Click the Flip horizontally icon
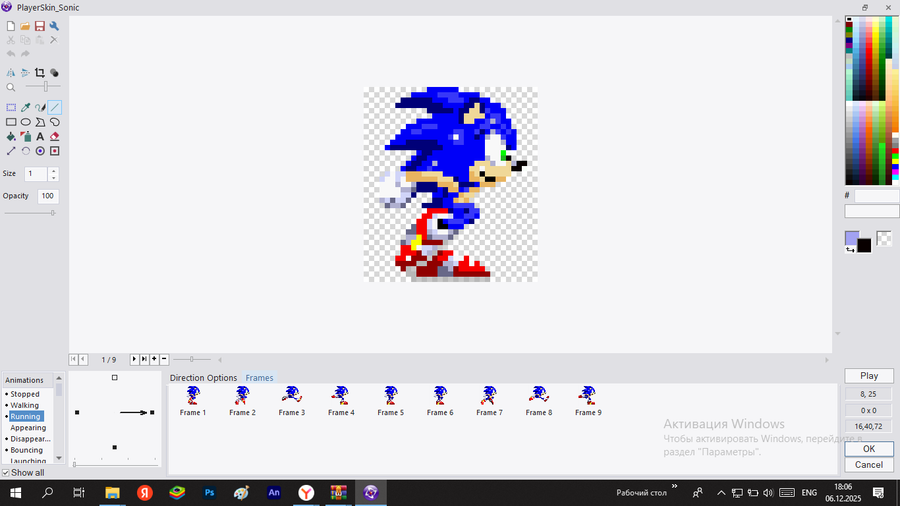900x506 pixels. [11, 73]
